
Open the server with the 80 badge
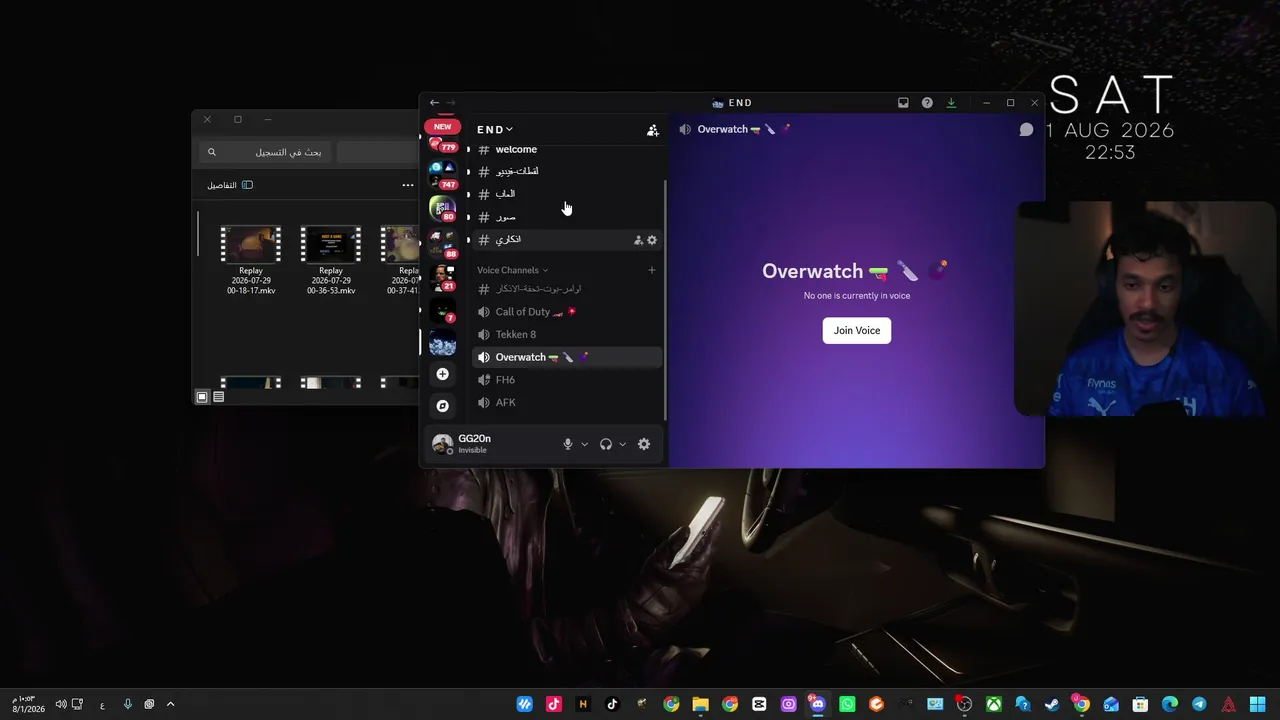coord(442,207)
